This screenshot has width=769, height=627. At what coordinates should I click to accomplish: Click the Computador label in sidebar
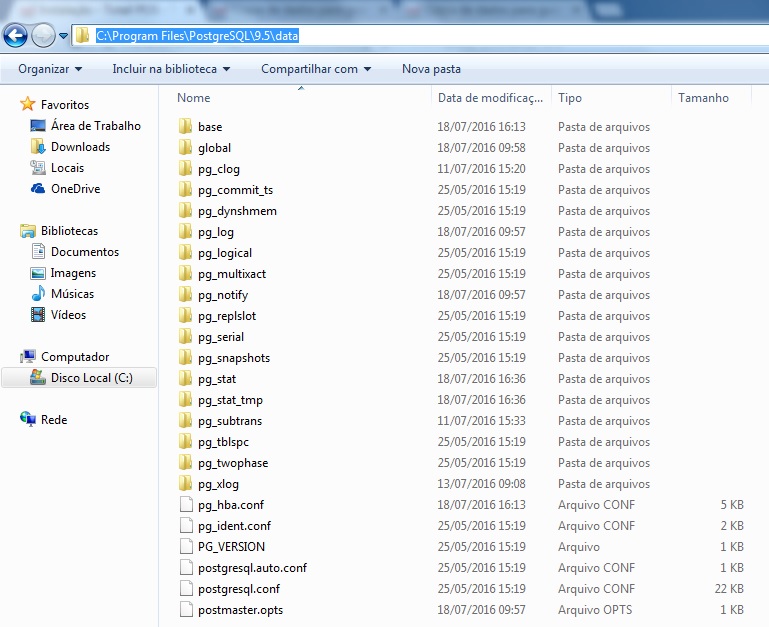tap(75, 357)
